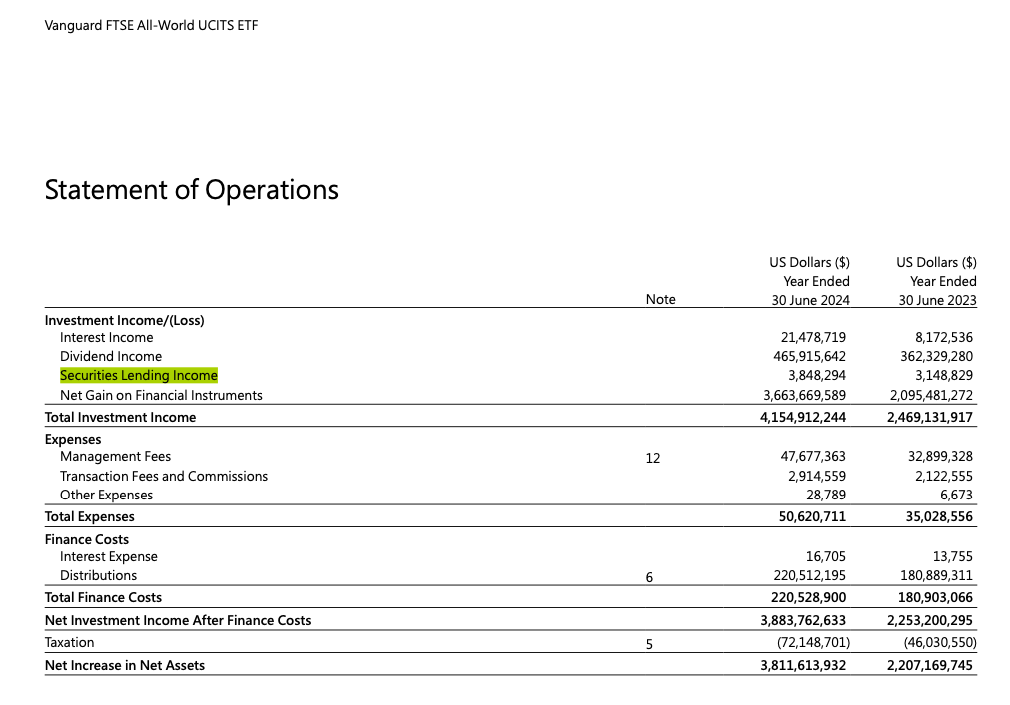This screenshot has width=1010, height=705.
Task: Click note reference 6 for Distributions
Action: click(x=649, y=577)
